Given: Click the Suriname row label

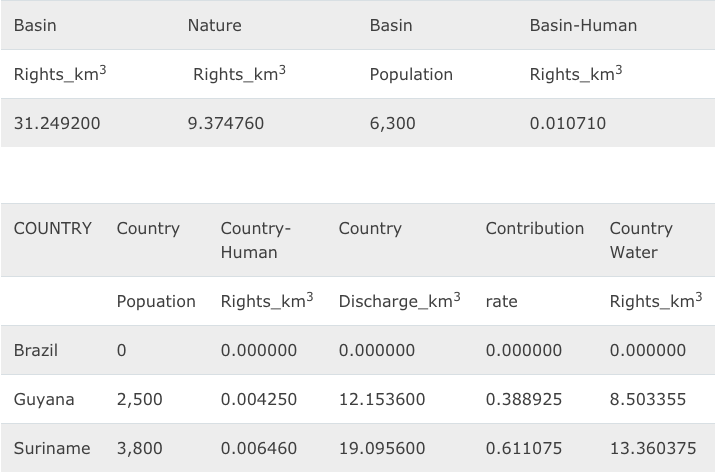Looking at the screenshot, I should click(x=52, y=449).
